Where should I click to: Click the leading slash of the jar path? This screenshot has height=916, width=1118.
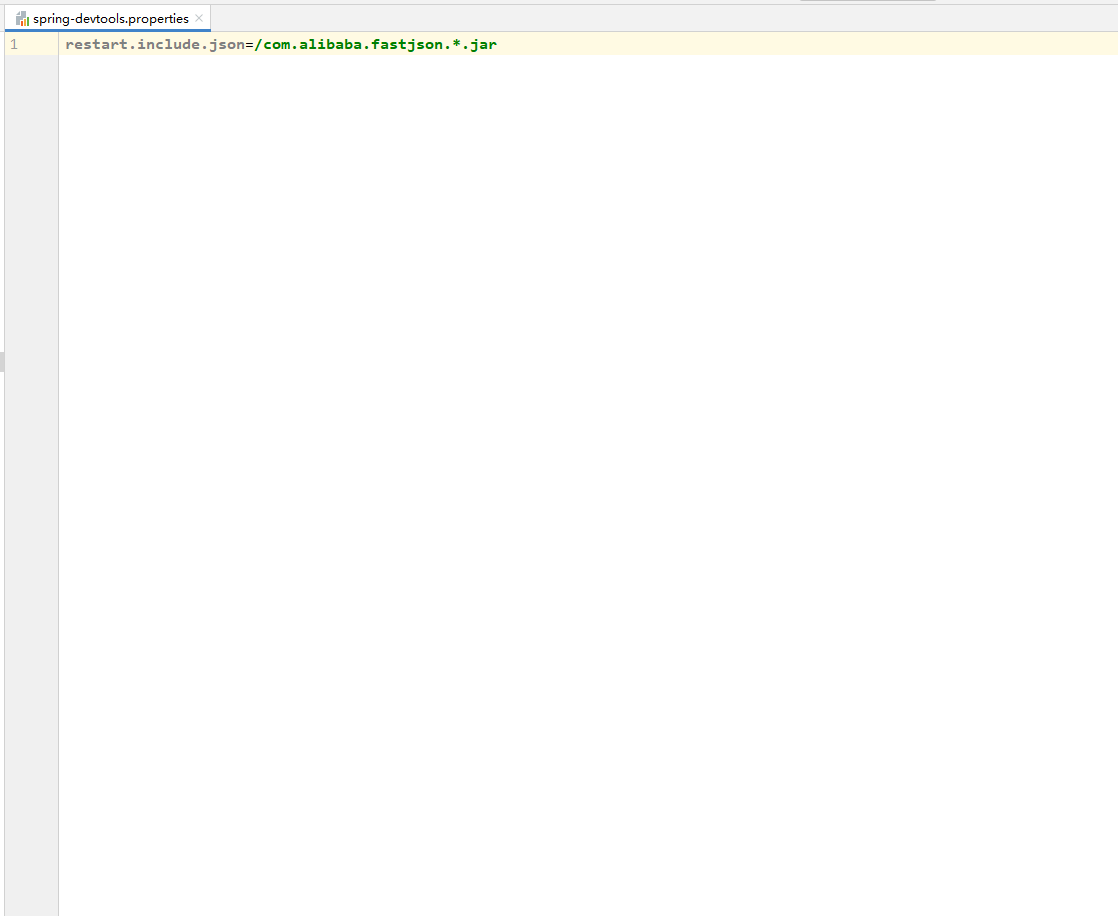coord(258,44)
